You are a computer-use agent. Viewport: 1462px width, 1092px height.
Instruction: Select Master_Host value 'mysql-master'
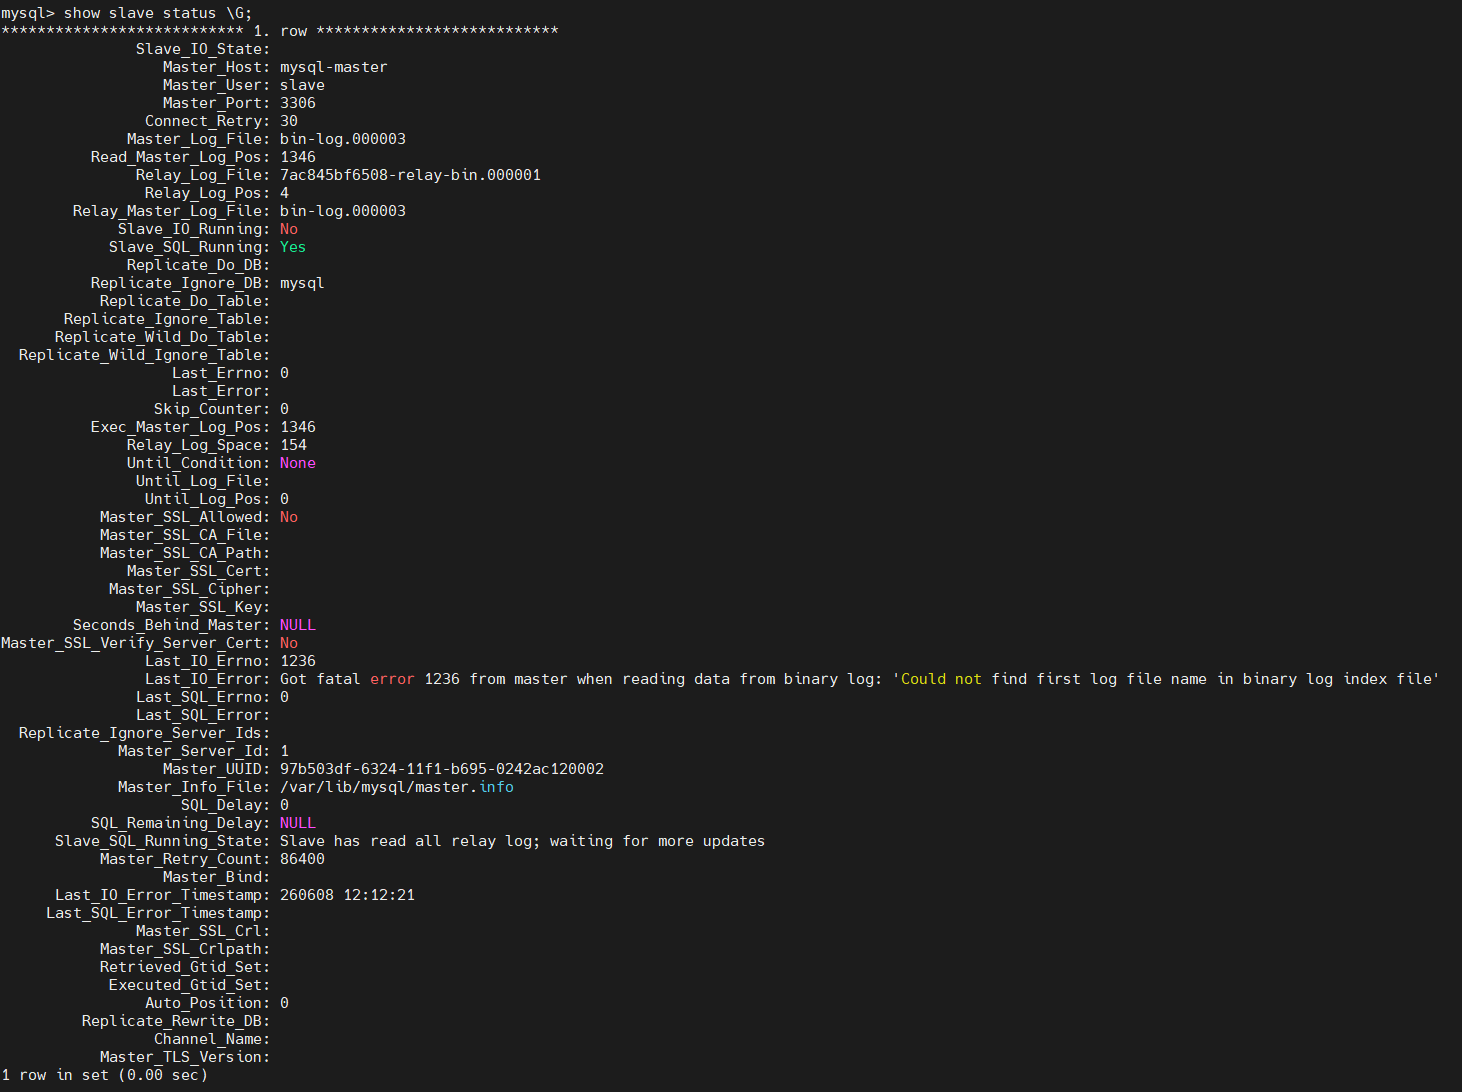[333, 67]
